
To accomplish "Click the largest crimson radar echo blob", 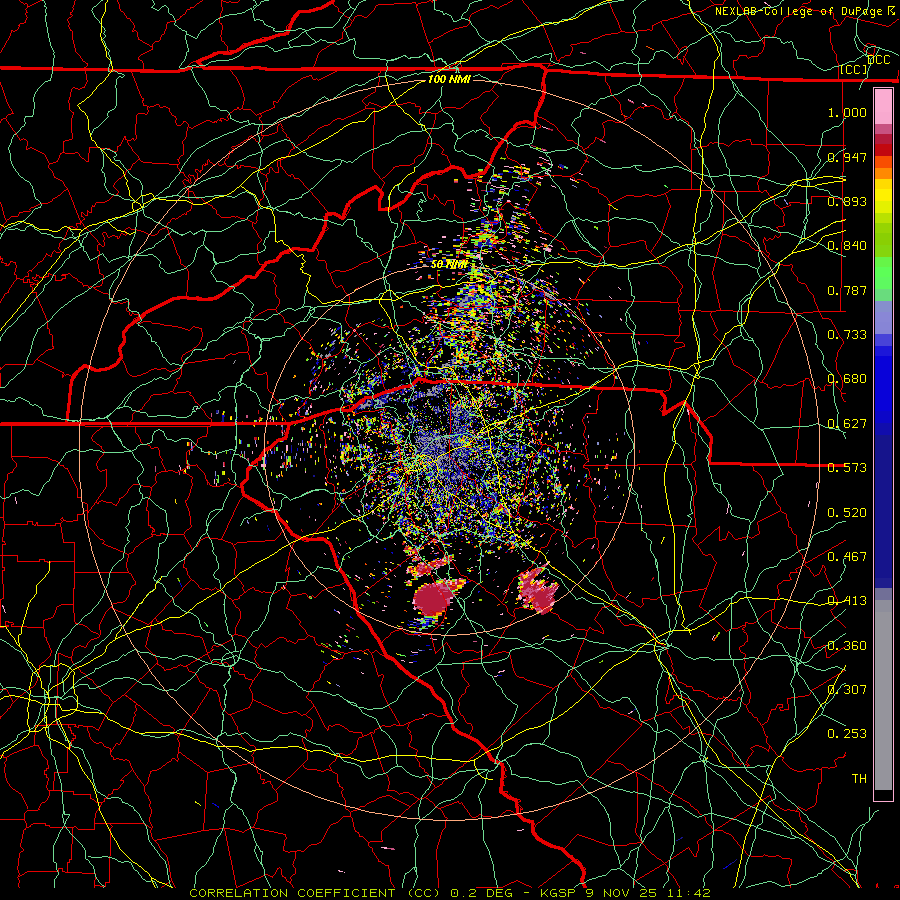I will click(432, 598).
